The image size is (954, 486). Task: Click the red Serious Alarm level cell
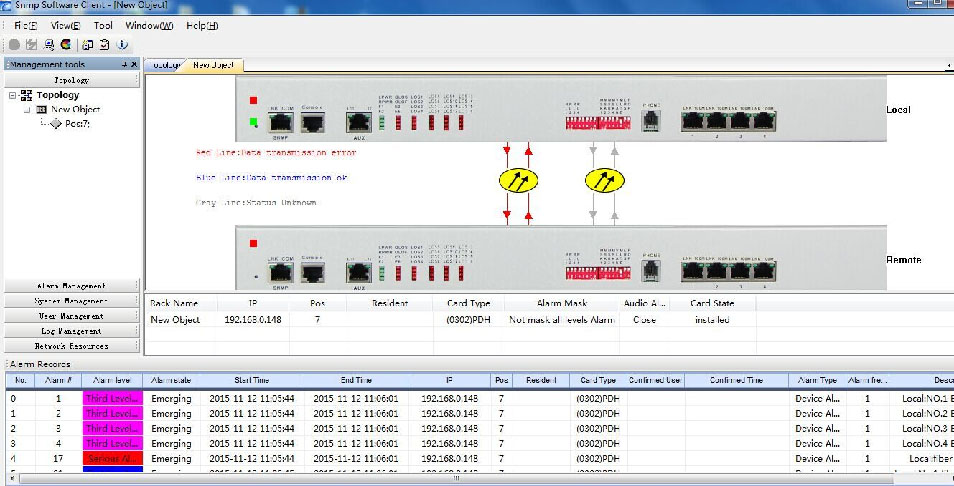[113, 459]
